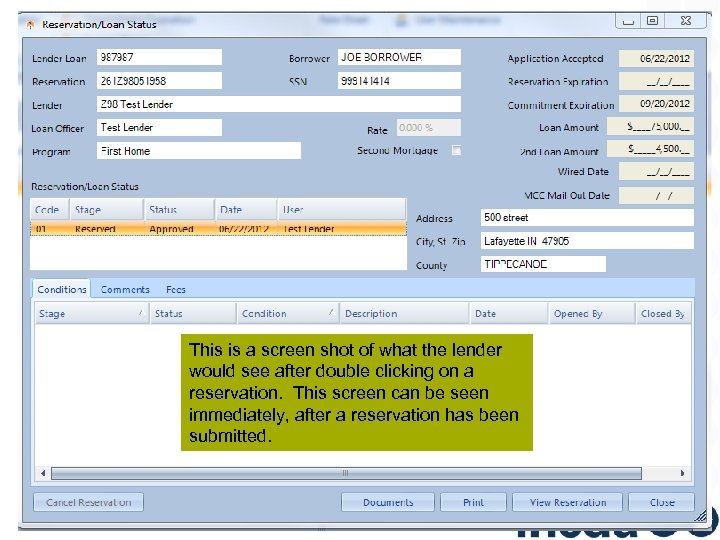Viewport: 720px width, 540px height.
Task: Click the horizontal scrollbar left arrow
Action: [43, 473]
